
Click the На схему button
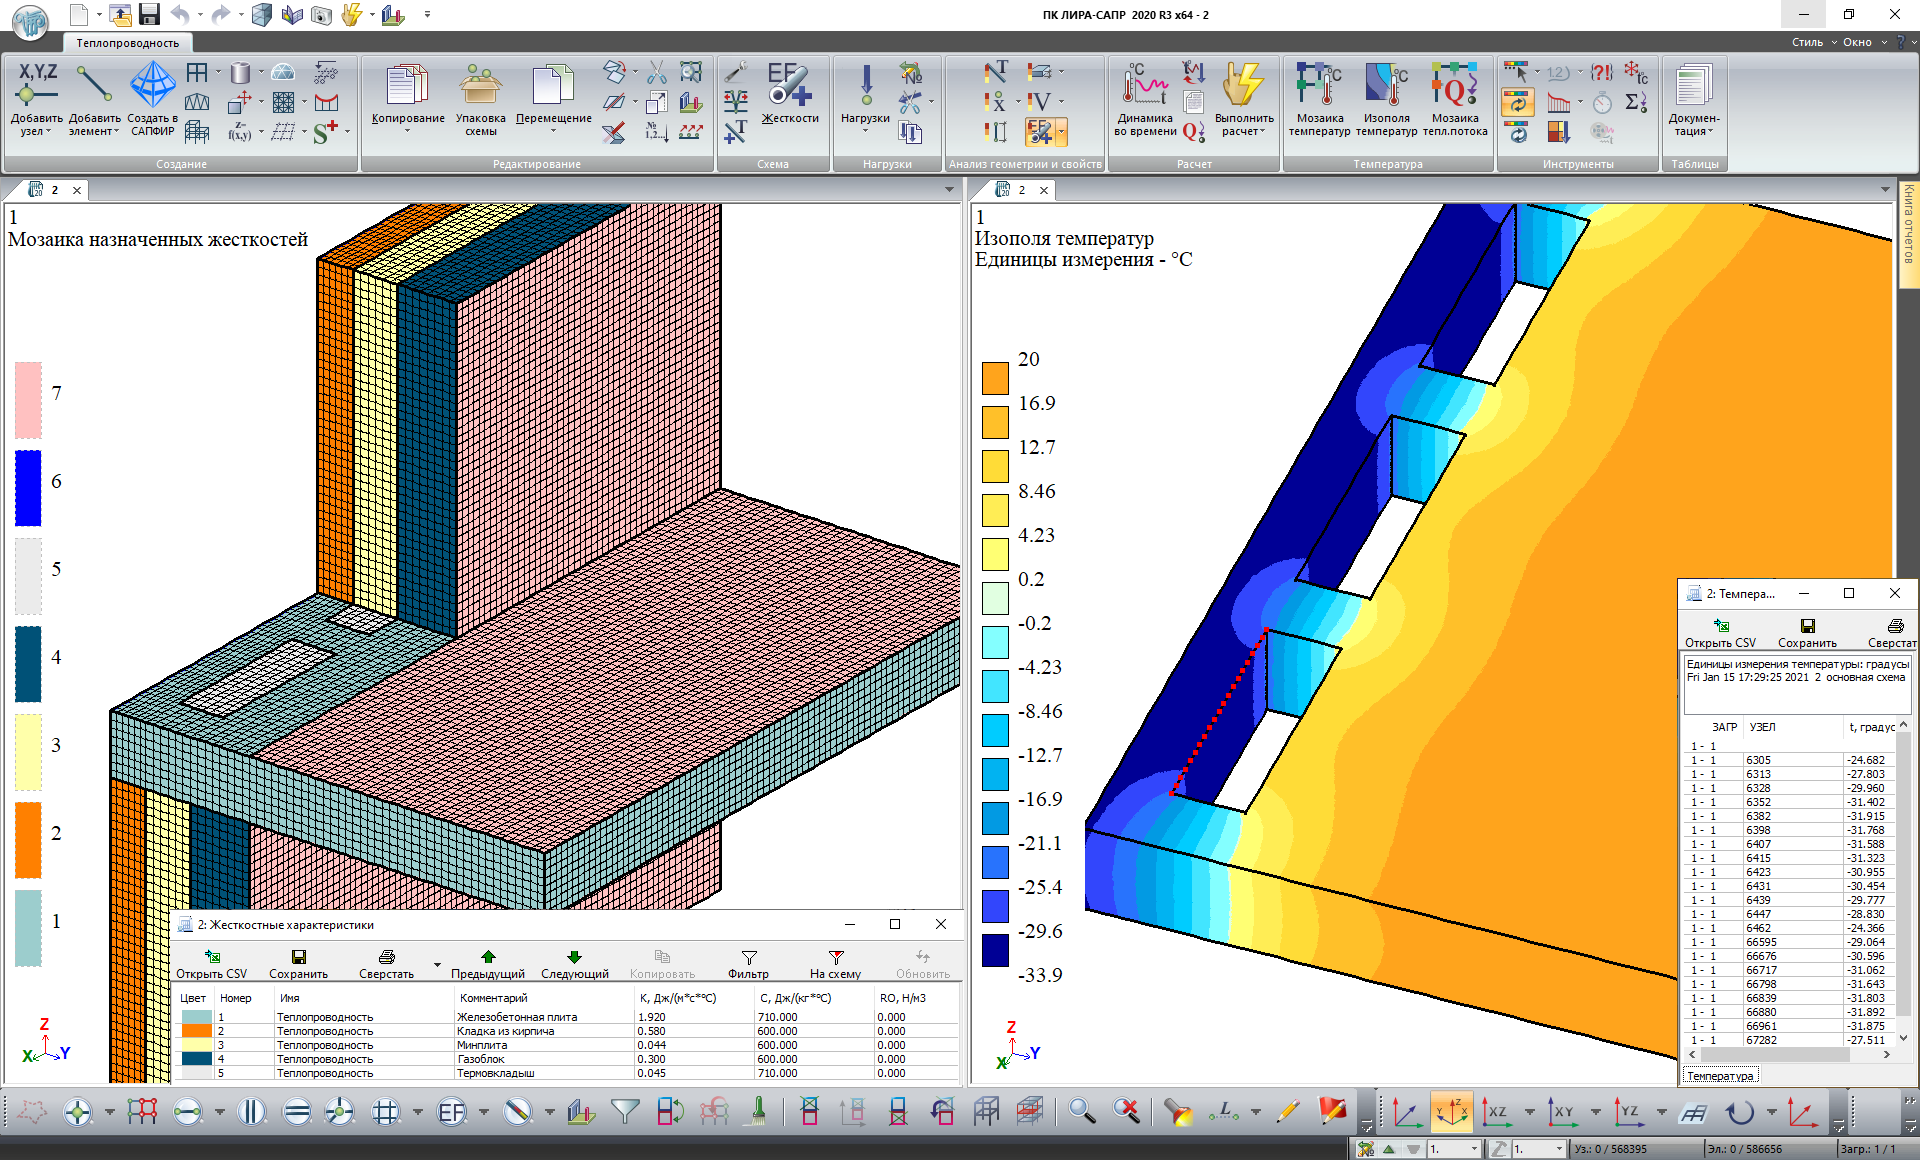click(x=835, y=964)
